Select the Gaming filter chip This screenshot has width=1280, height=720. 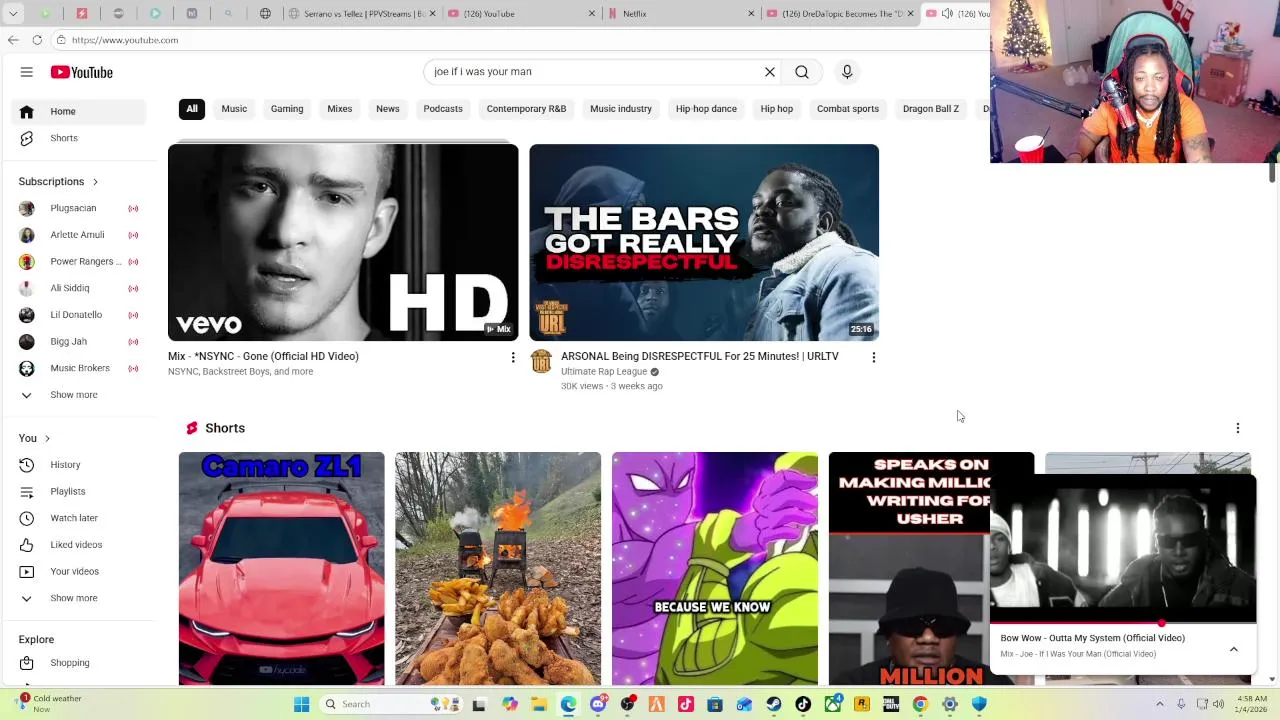pos(287,109)
